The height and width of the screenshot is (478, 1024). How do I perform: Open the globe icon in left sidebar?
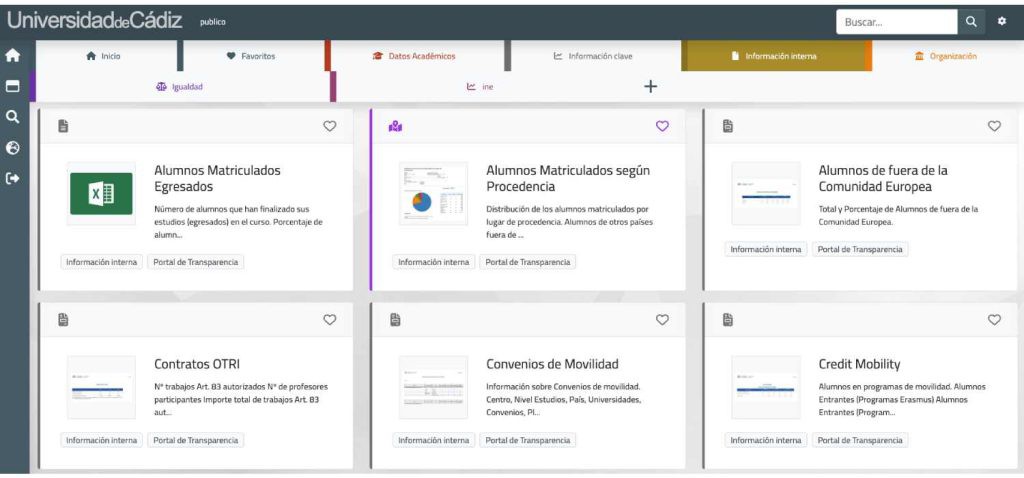click(13, 148)
